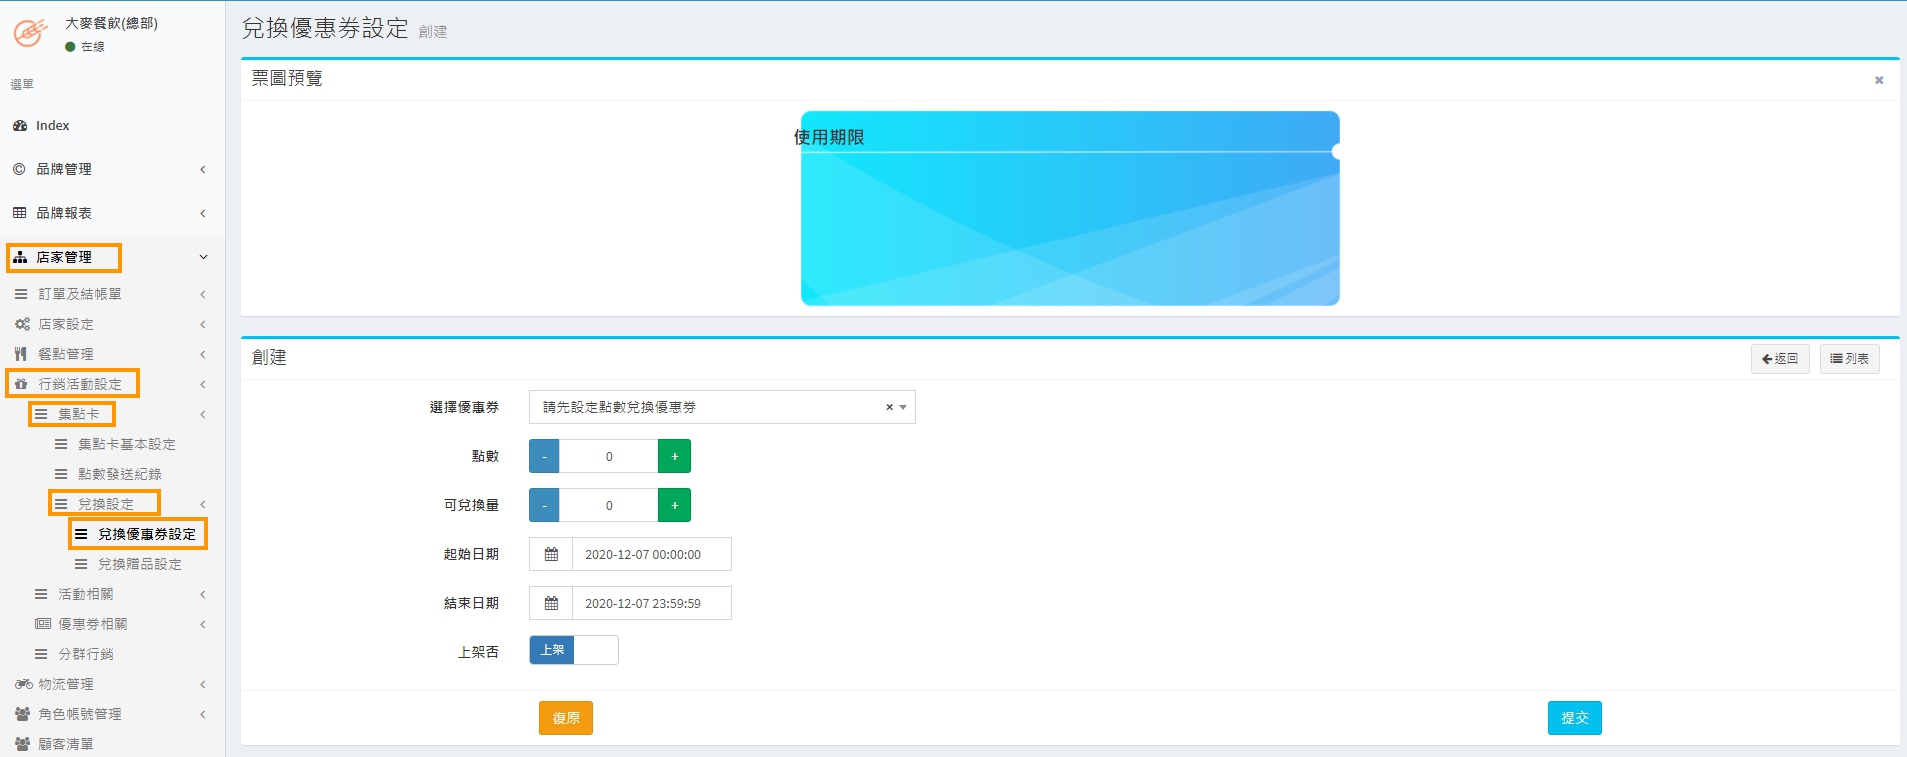The image size is (1907, 757).
Task: Click the green plus button for 點數
Action: tap(674, 456)
